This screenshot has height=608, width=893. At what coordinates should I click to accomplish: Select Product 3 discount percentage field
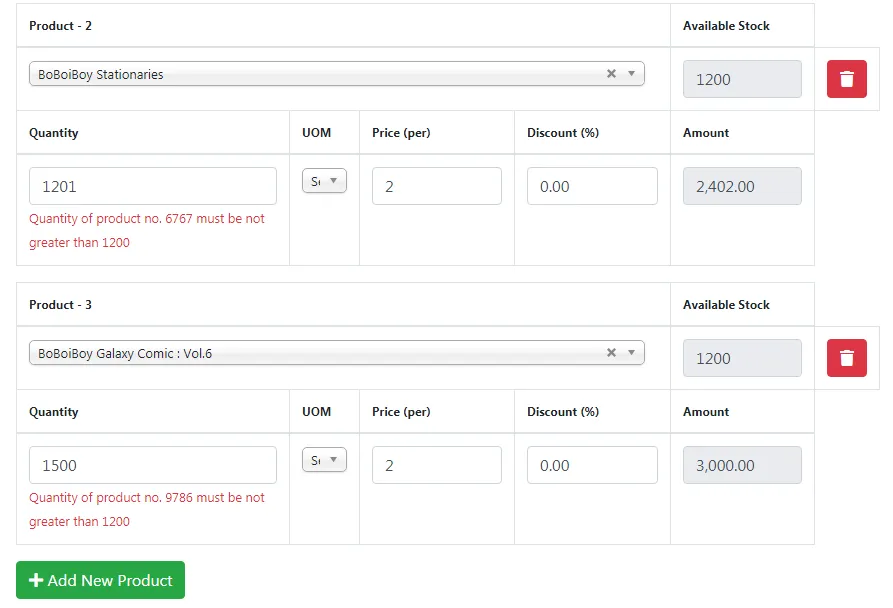pyautogui.click(x=592, y=465)
